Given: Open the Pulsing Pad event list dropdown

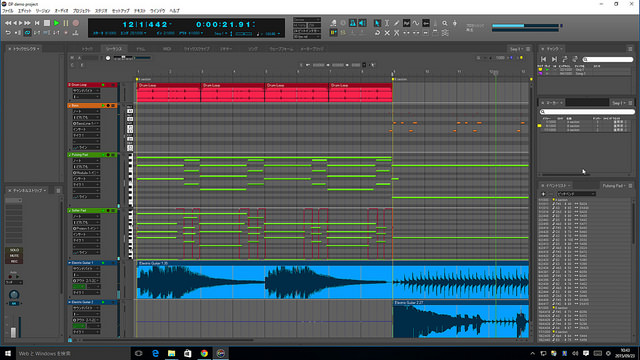Looking at the screenshot, I should 614,186.
